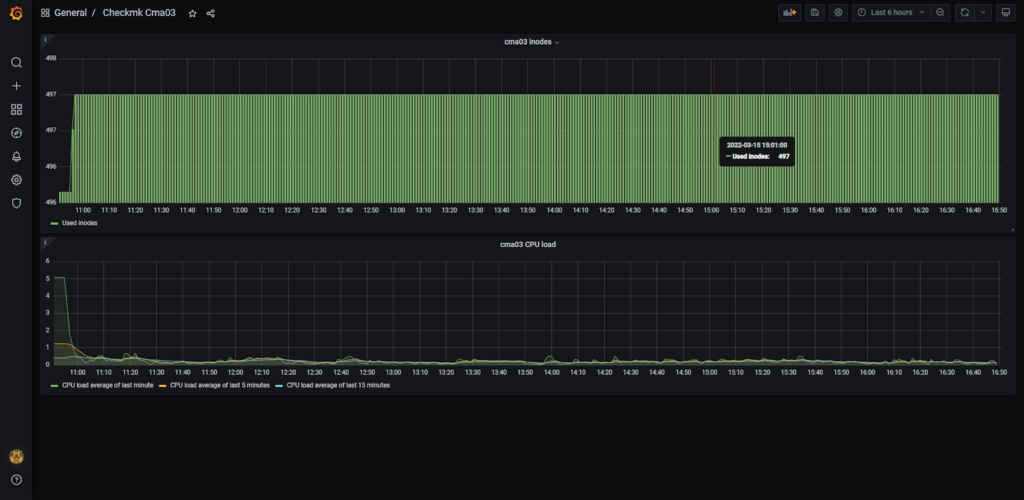This screenshot has height=500, width=1024.
Task: Click the blue 15 minutes load color swatch
Action: tap(279, 386)
